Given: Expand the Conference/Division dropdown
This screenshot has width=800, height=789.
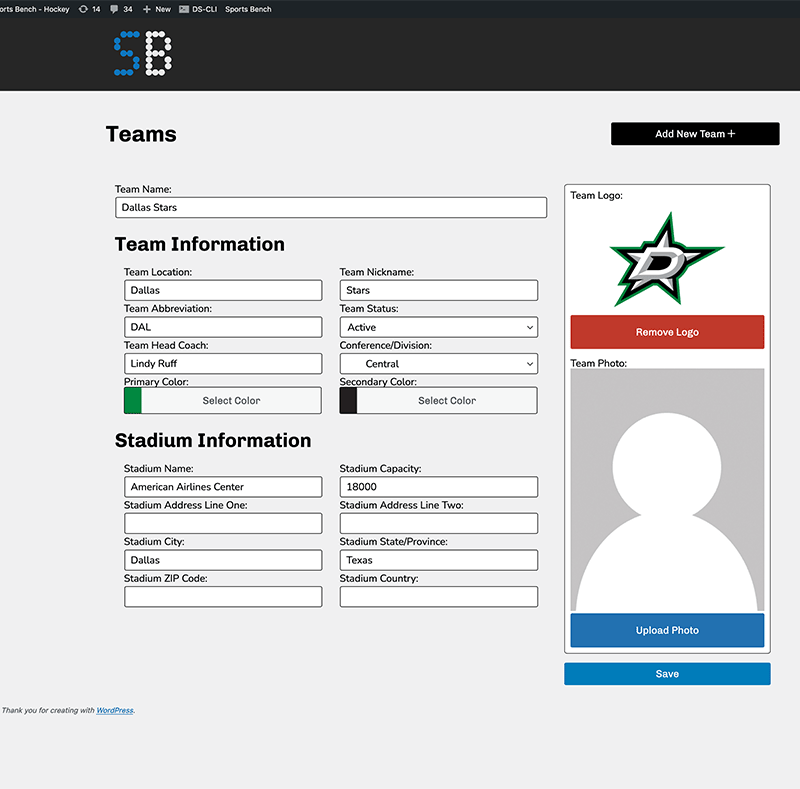Looking at the screenshot, I should [x=439, y=364].
